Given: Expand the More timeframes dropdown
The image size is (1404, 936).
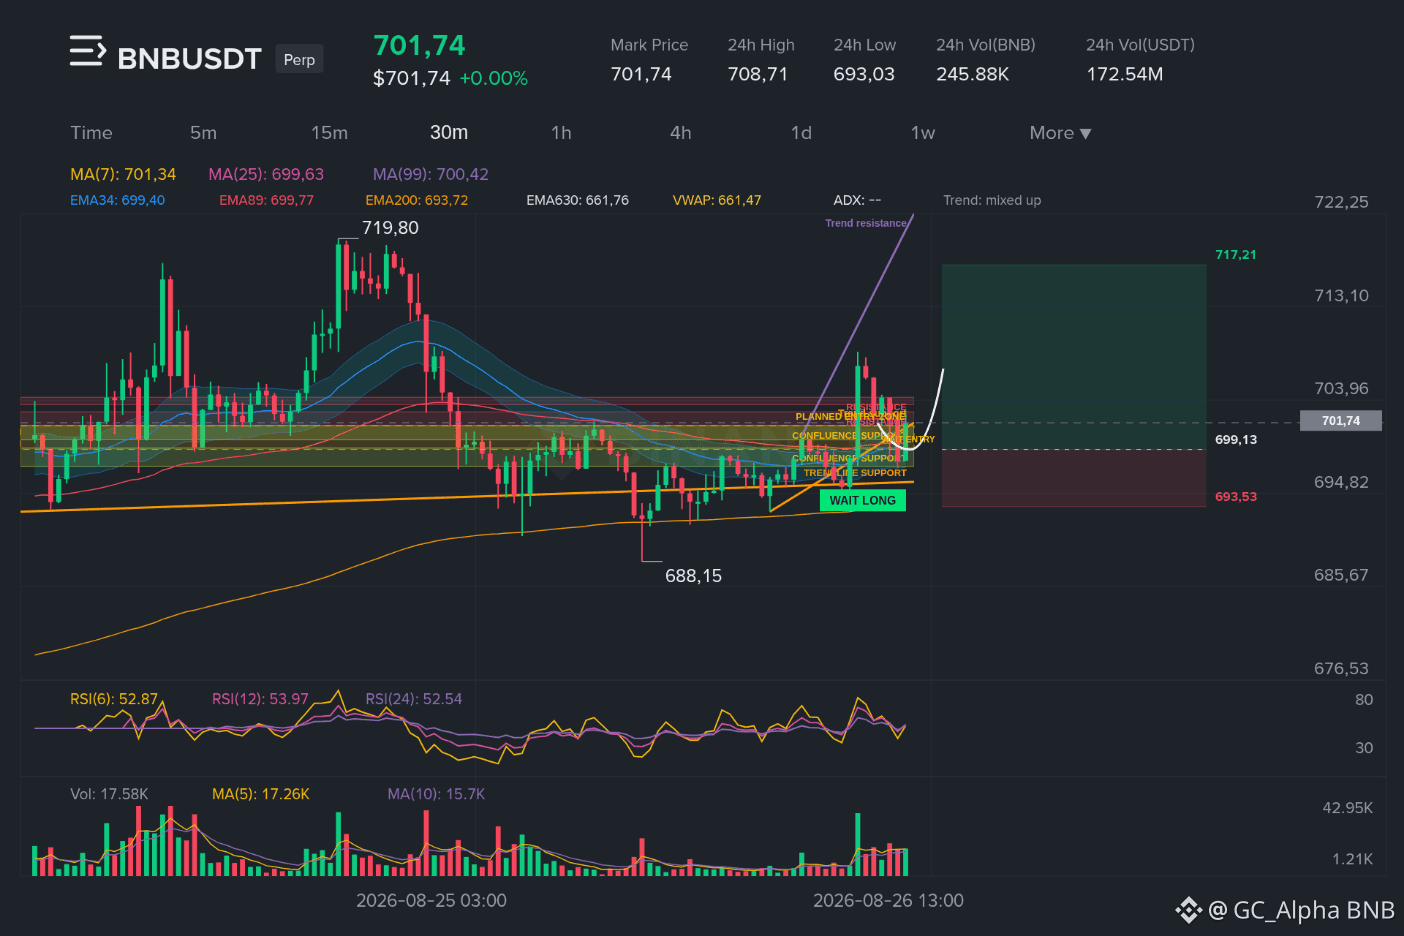Looking at the screenshot, I should coord(1060,133).
